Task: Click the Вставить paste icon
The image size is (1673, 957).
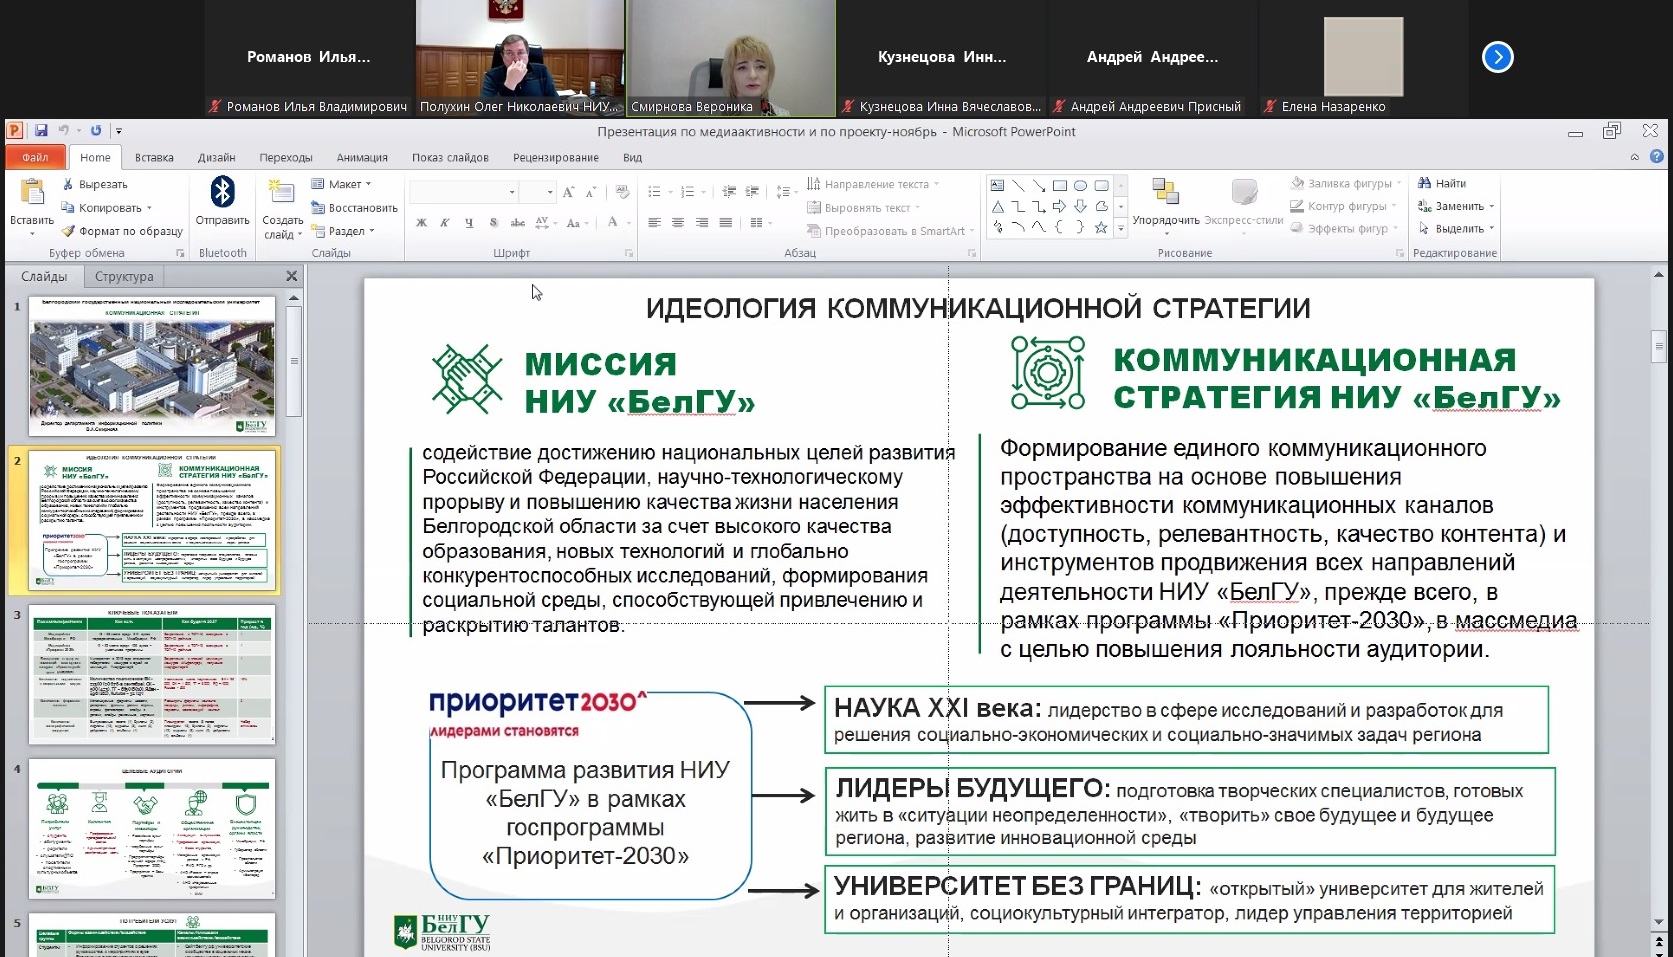Action: coord(32,193)
